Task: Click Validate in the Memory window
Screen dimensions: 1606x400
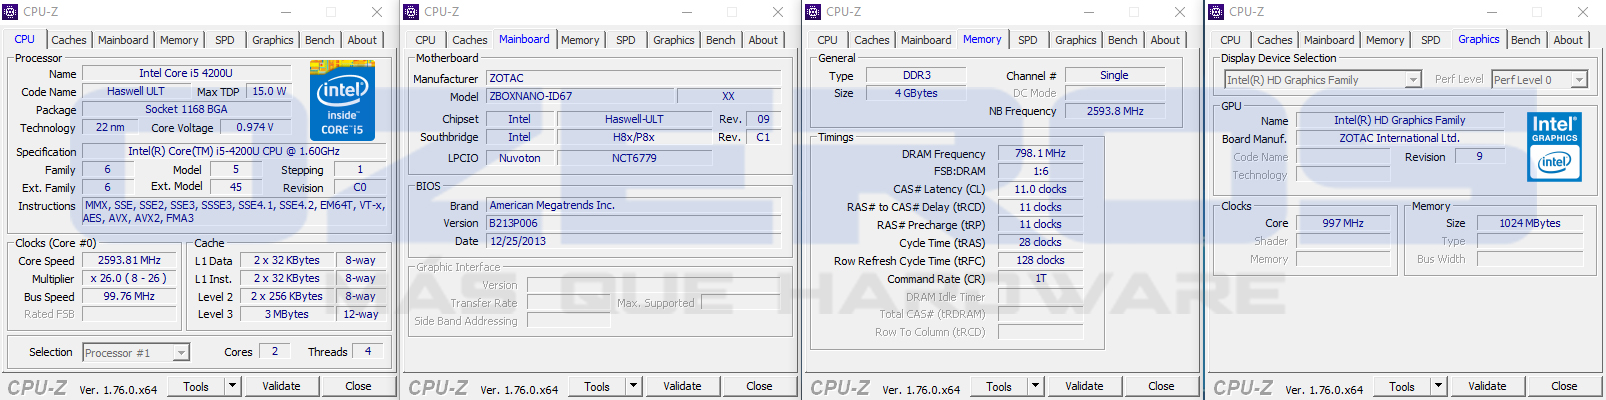Action: [x=1084, y=386]
